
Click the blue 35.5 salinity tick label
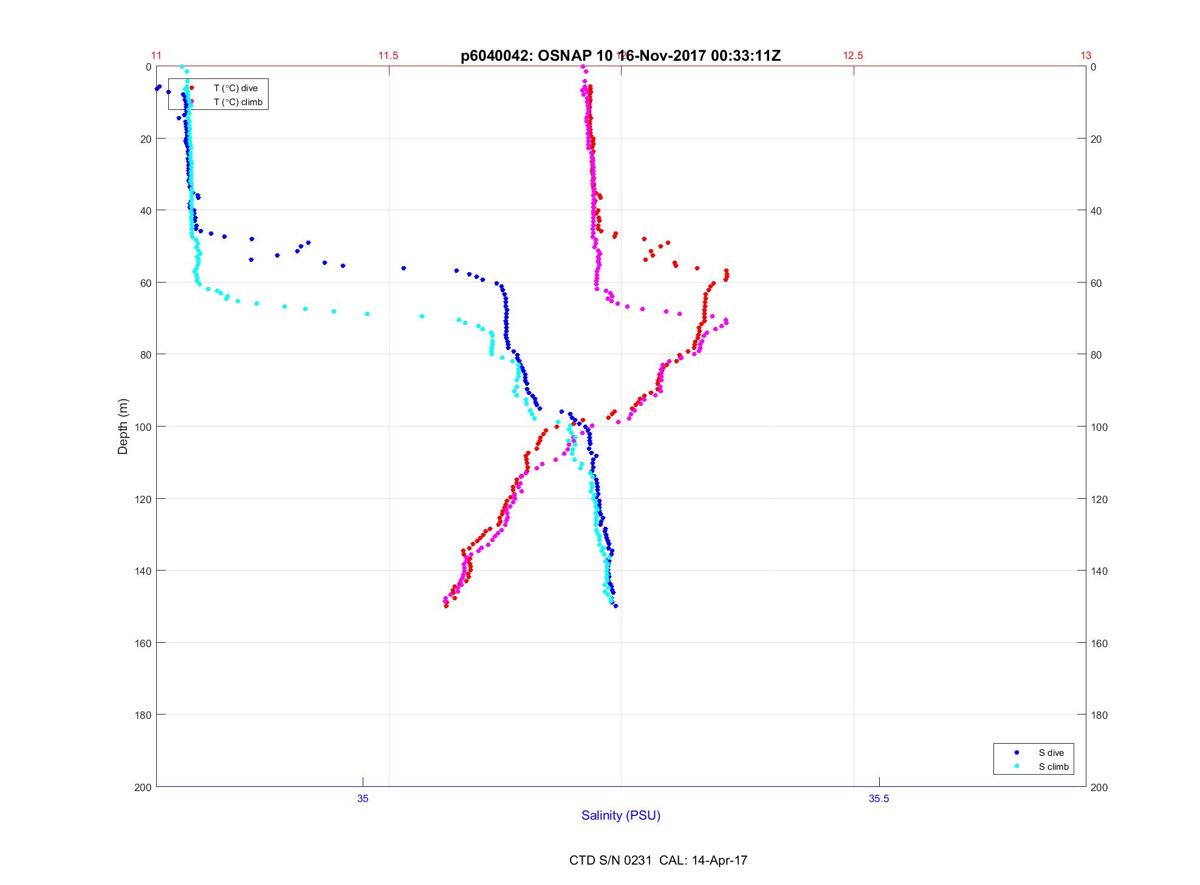coord(878,798)
